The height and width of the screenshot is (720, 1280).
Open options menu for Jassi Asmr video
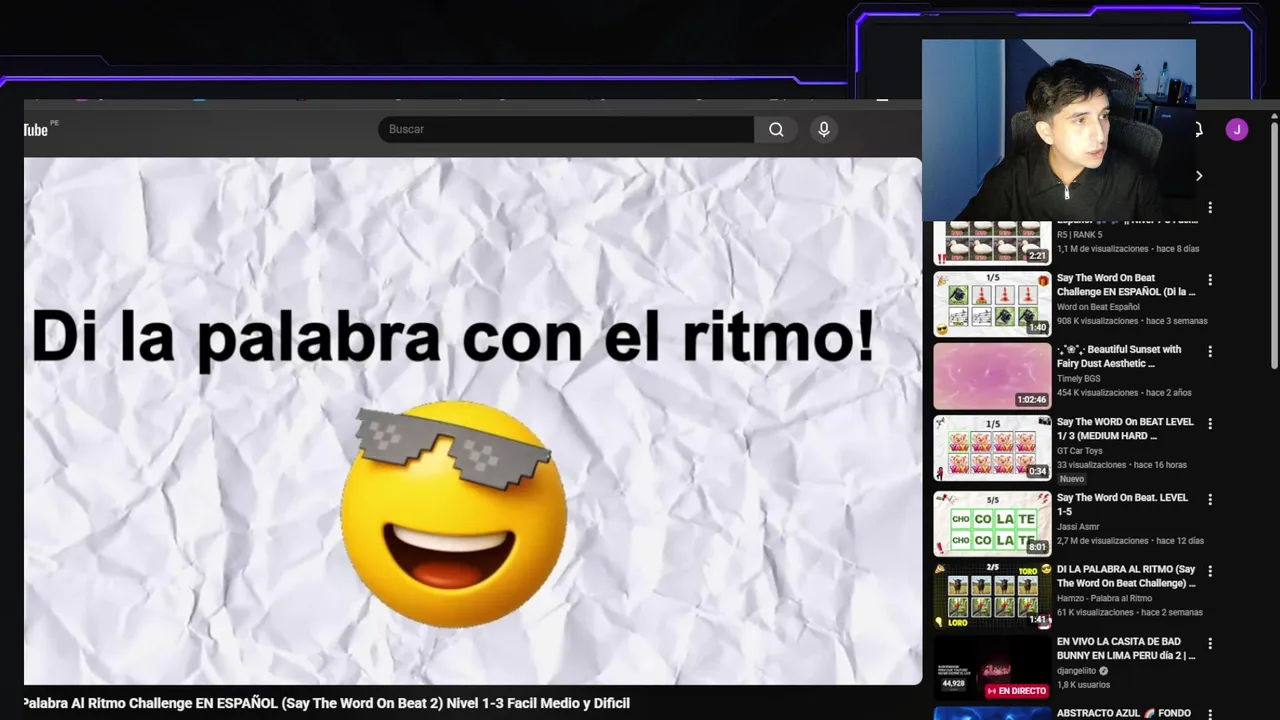pyautogui.click(x=1210, y=499)
